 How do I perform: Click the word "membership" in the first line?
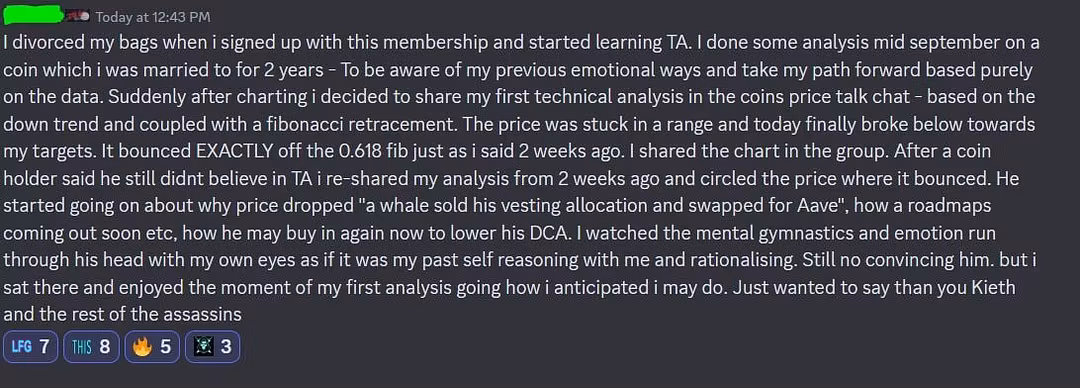pos(428,43)
